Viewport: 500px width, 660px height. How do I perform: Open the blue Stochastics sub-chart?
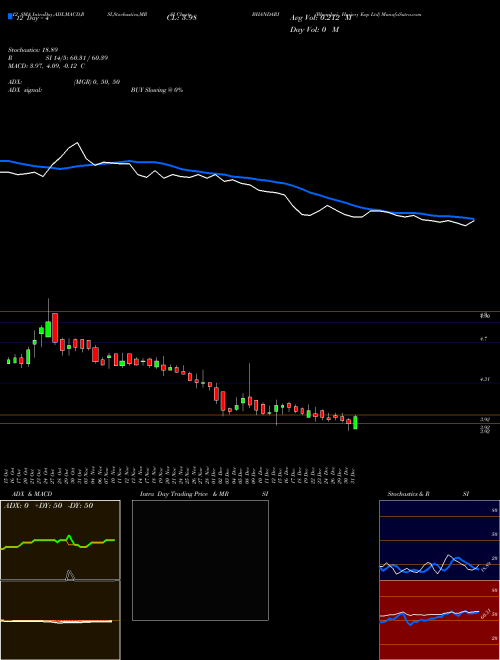439,540
